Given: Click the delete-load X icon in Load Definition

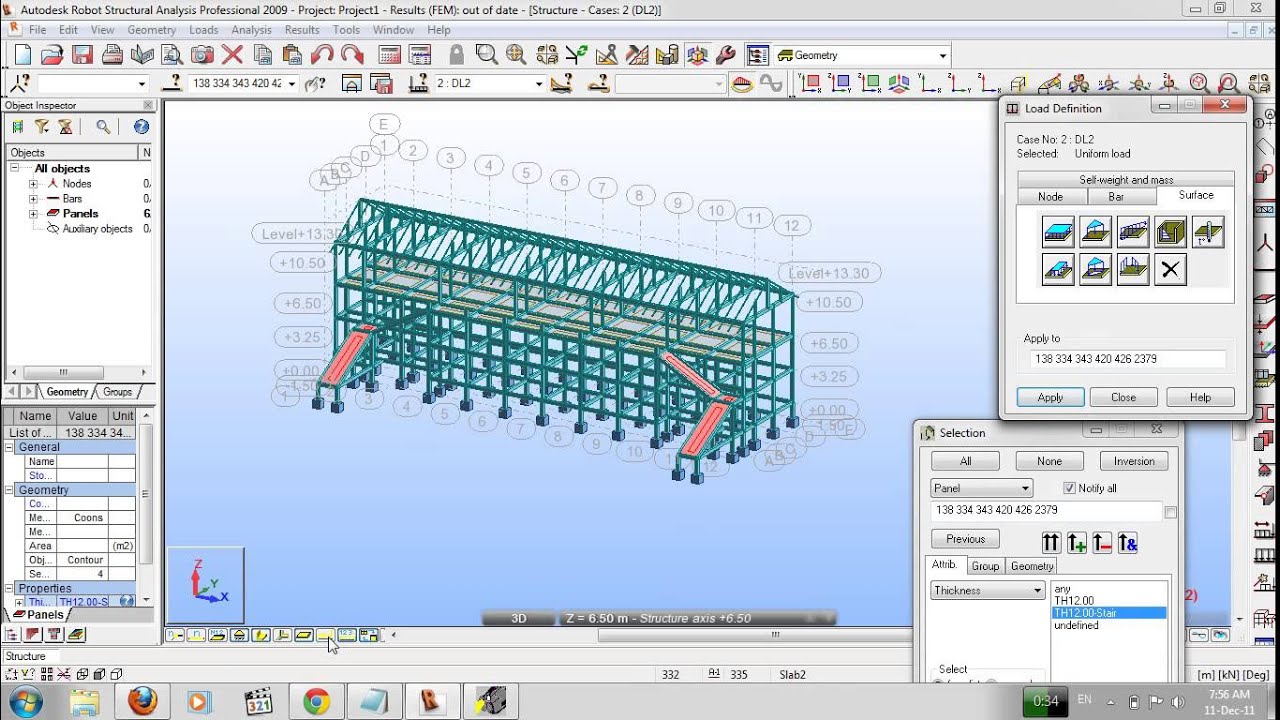Looking at the screenshot, I should point(1170,270).
